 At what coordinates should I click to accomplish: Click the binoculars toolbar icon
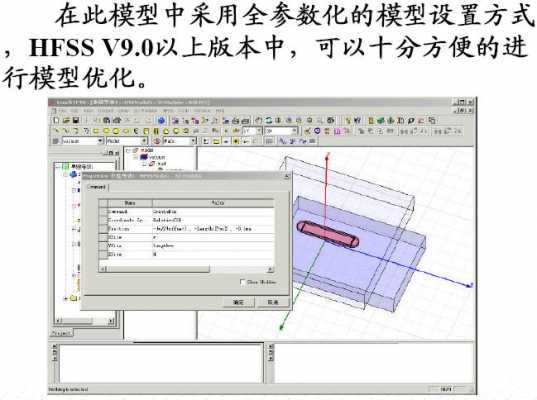[x=330, y=120]
